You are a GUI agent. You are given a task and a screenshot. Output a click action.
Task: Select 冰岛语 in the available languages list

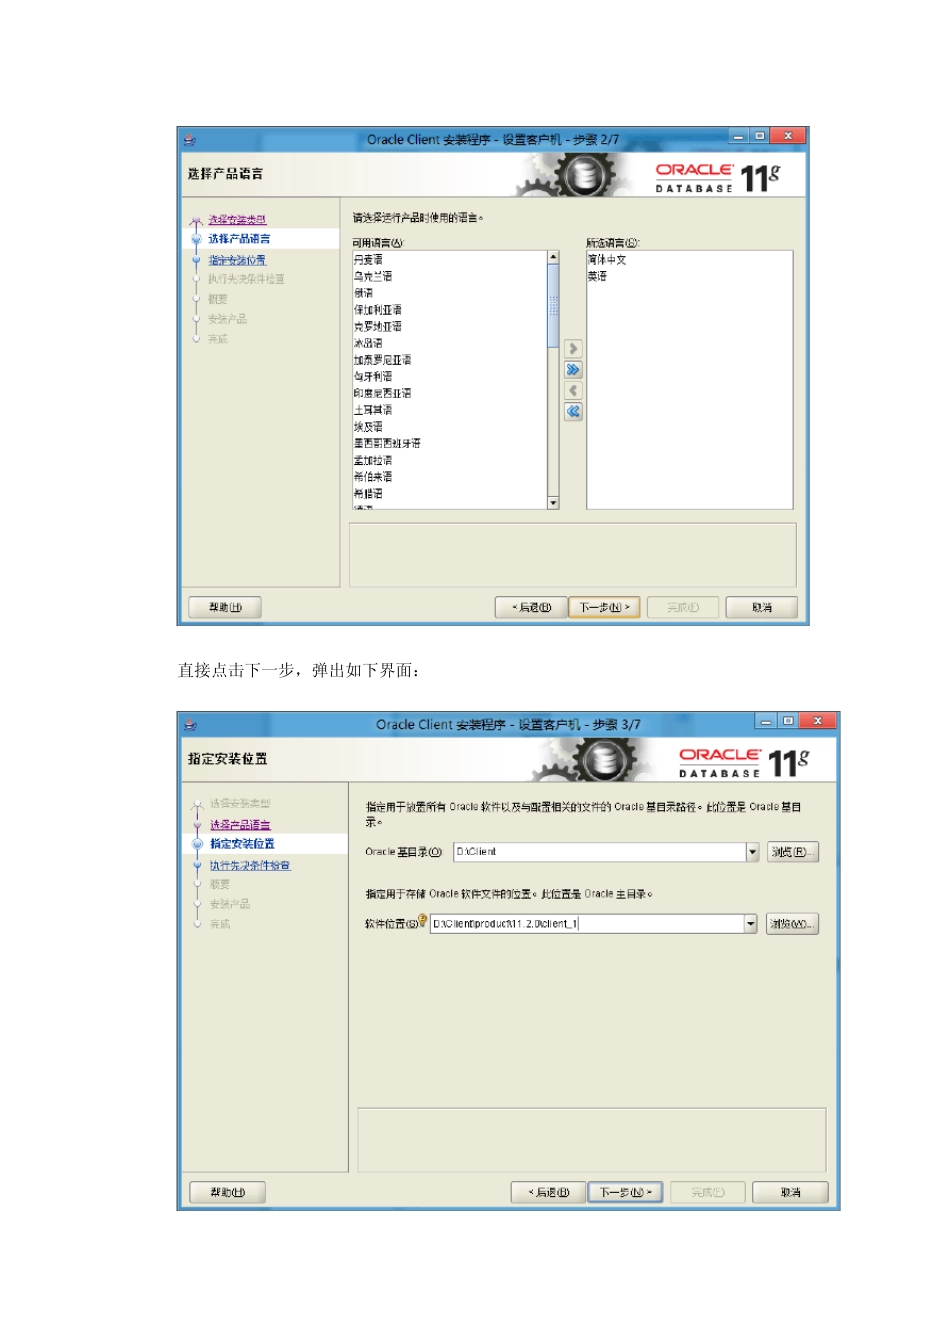pyautogui.click(x=368, y=343)
